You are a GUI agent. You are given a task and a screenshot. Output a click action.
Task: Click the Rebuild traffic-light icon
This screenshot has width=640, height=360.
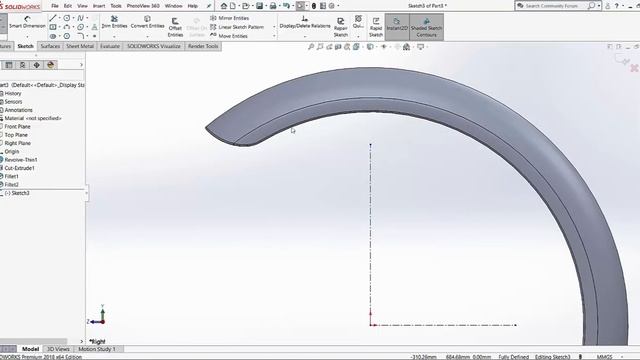point(314,6)
